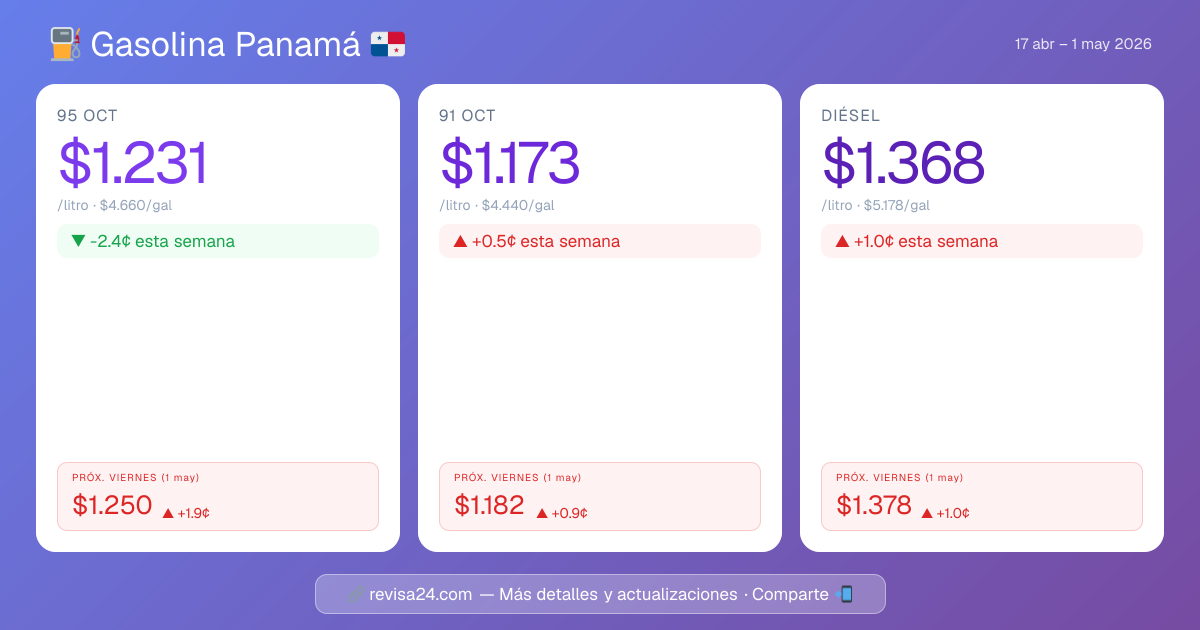Click the Comparte share text
This screenshot has height=630, width=1200.
tap(790, 594)
